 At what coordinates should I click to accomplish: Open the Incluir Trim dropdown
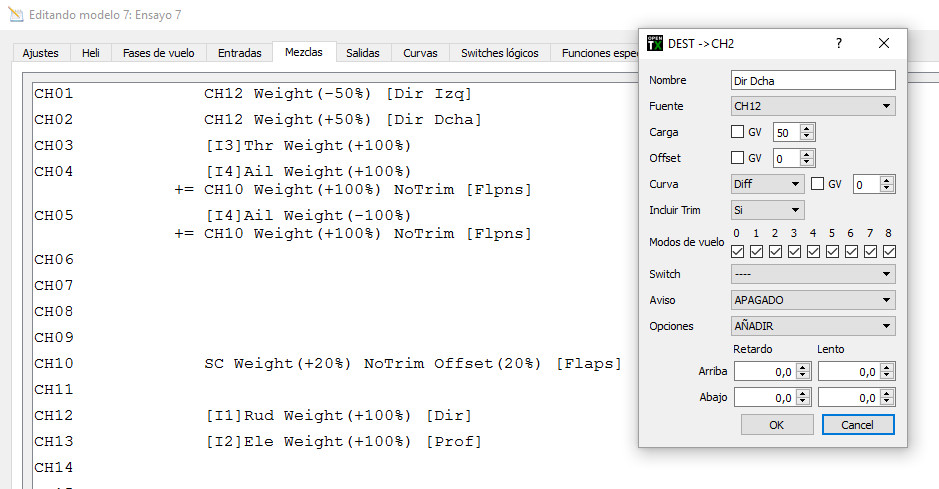coord(767,210)
